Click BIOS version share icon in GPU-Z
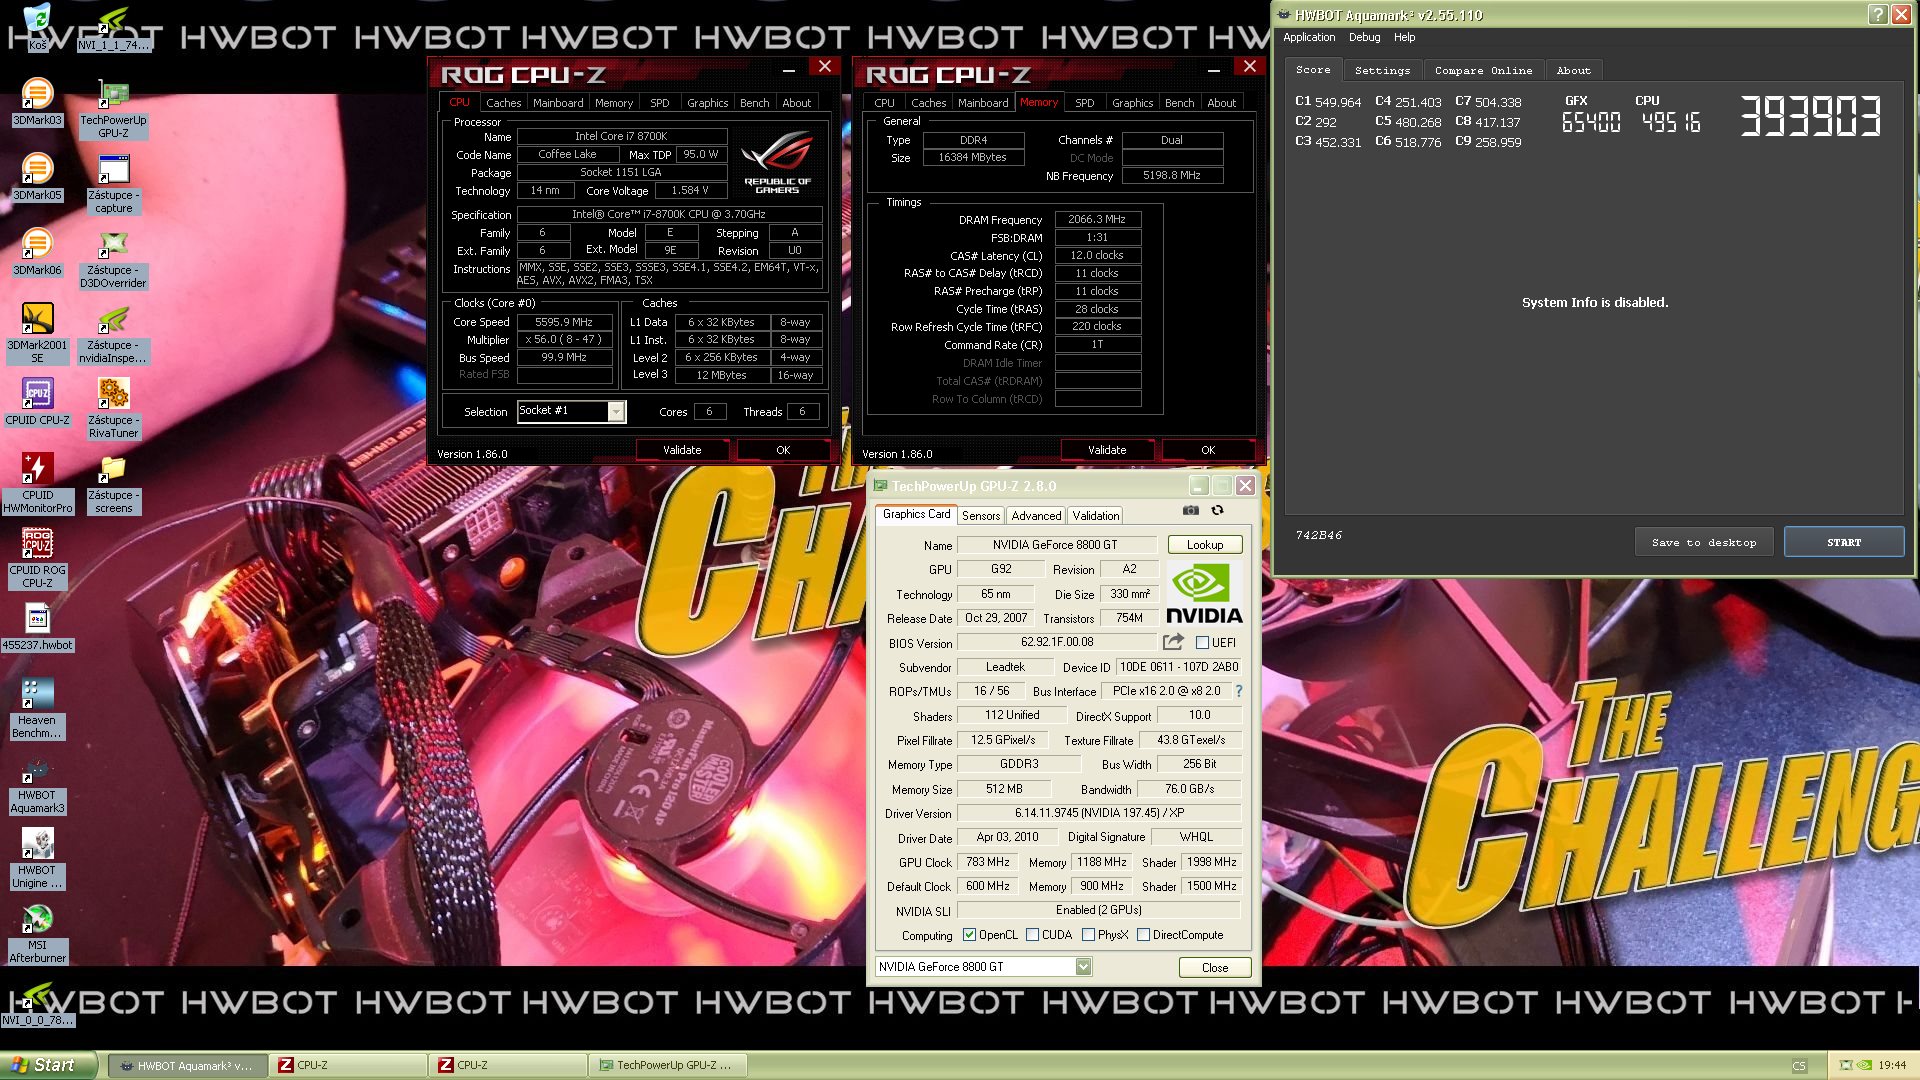This screenshot has width=1920, height=1080. click(1173, 642)
